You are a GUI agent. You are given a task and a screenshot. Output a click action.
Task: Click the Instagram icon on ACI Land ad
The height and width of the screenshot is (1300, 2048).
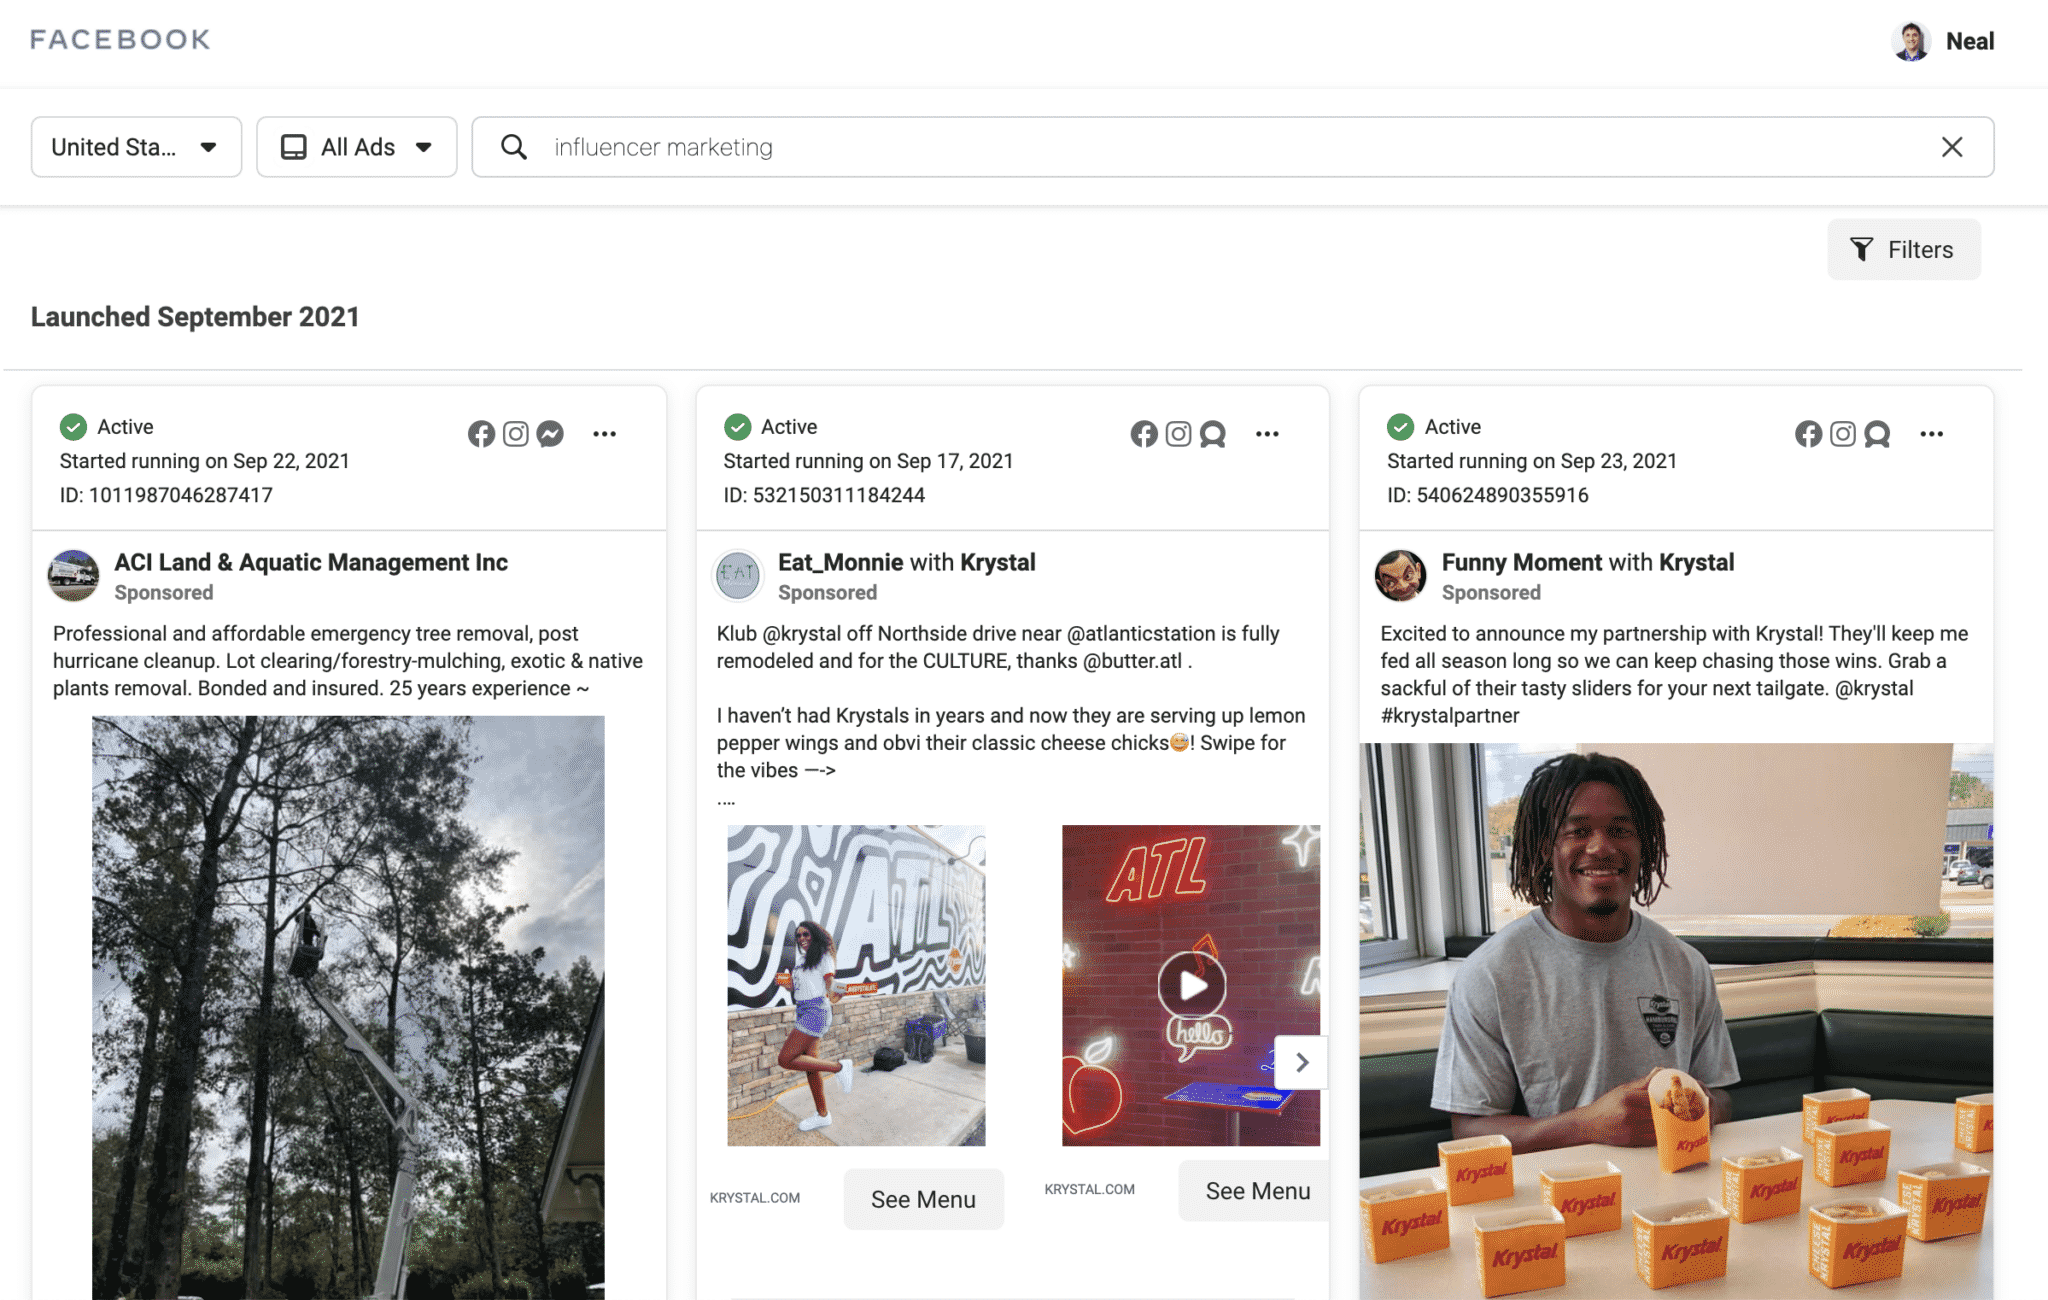click(x=516, y=433)
